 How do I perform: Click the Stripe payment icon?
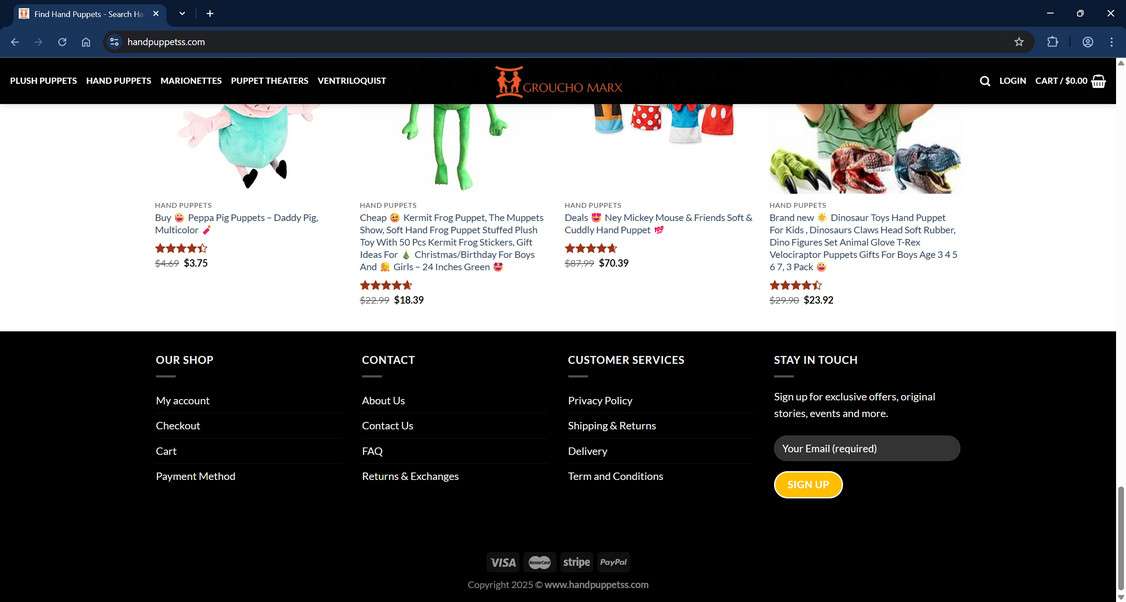click(577, 562)
